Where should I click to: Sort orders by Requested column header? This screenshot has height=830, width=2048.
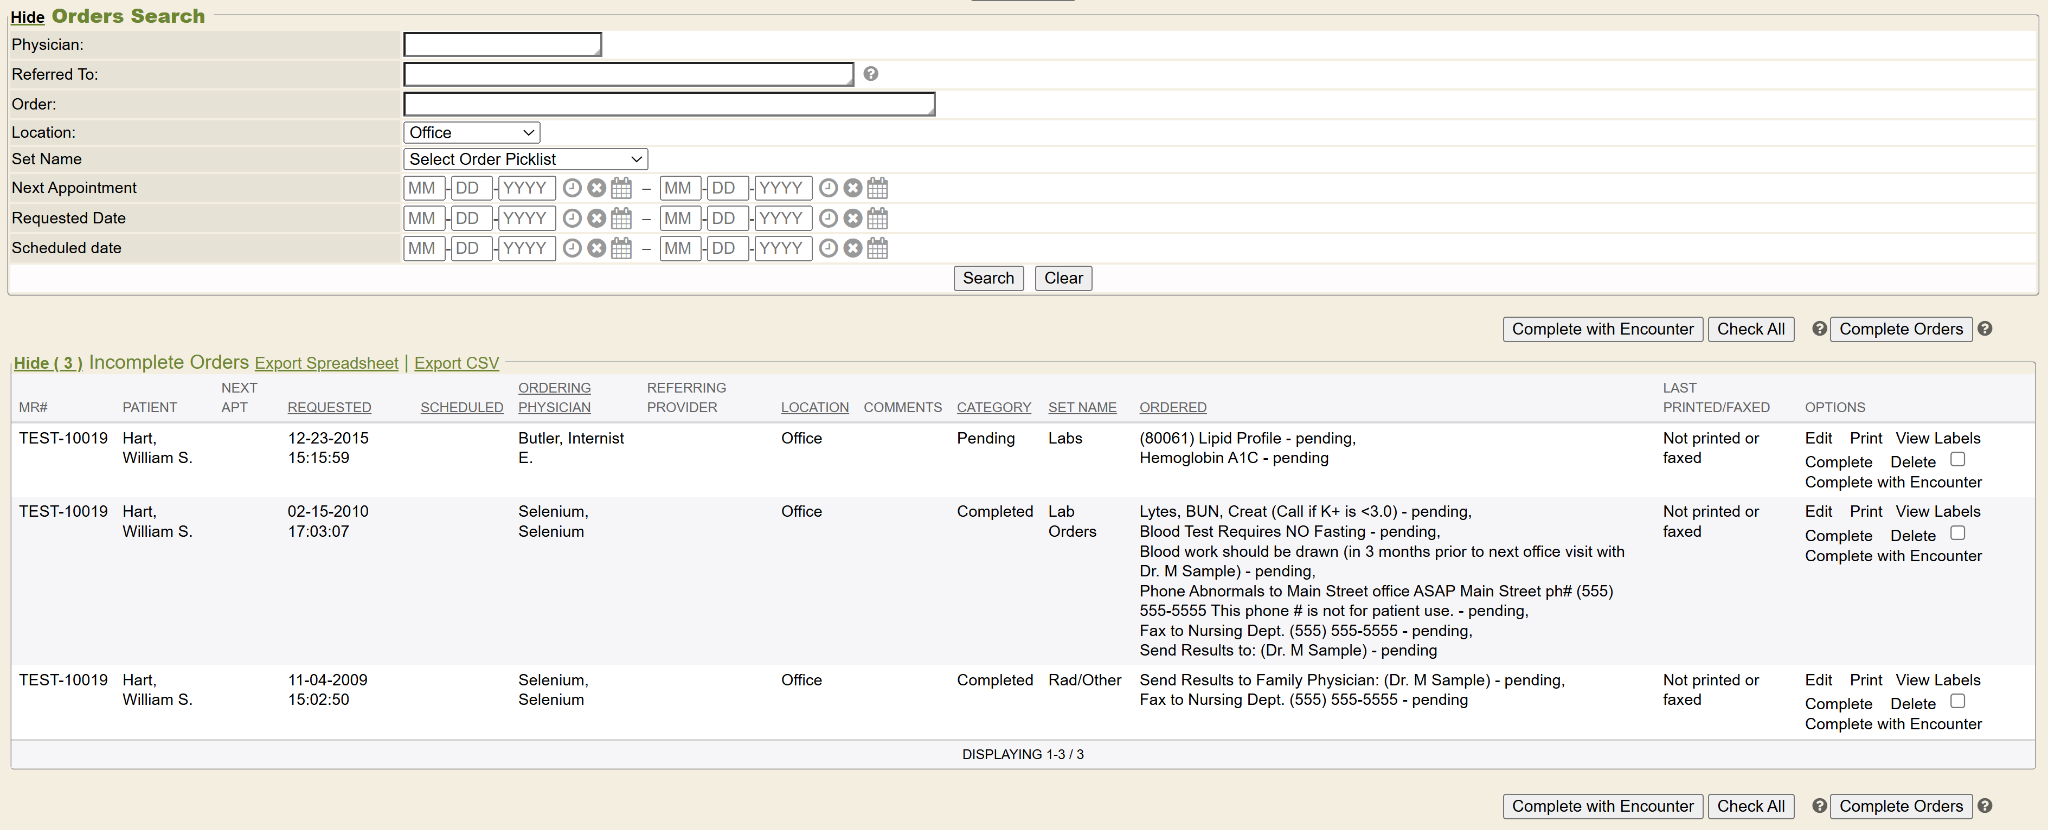coord(329,408)
